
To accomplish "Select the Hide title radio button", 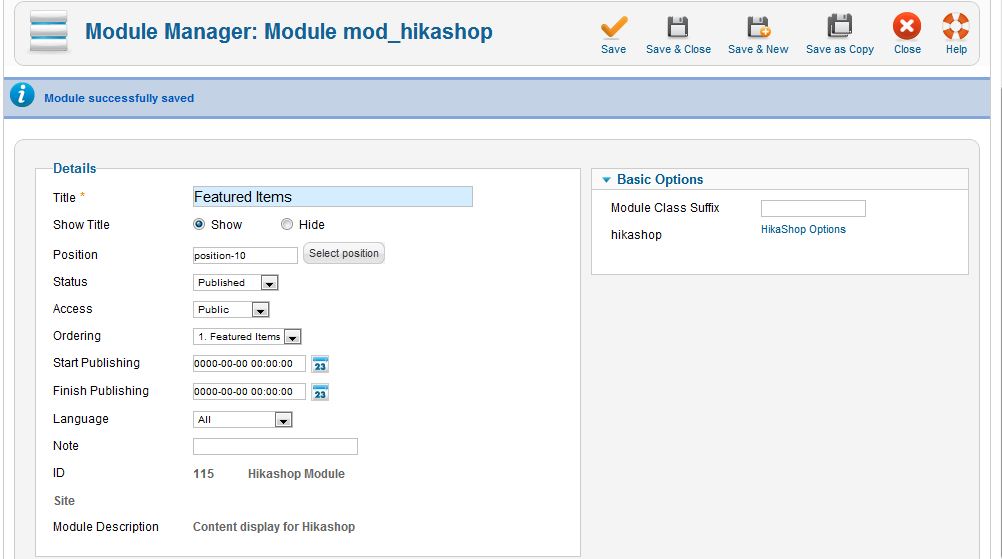I will [287, 224].
